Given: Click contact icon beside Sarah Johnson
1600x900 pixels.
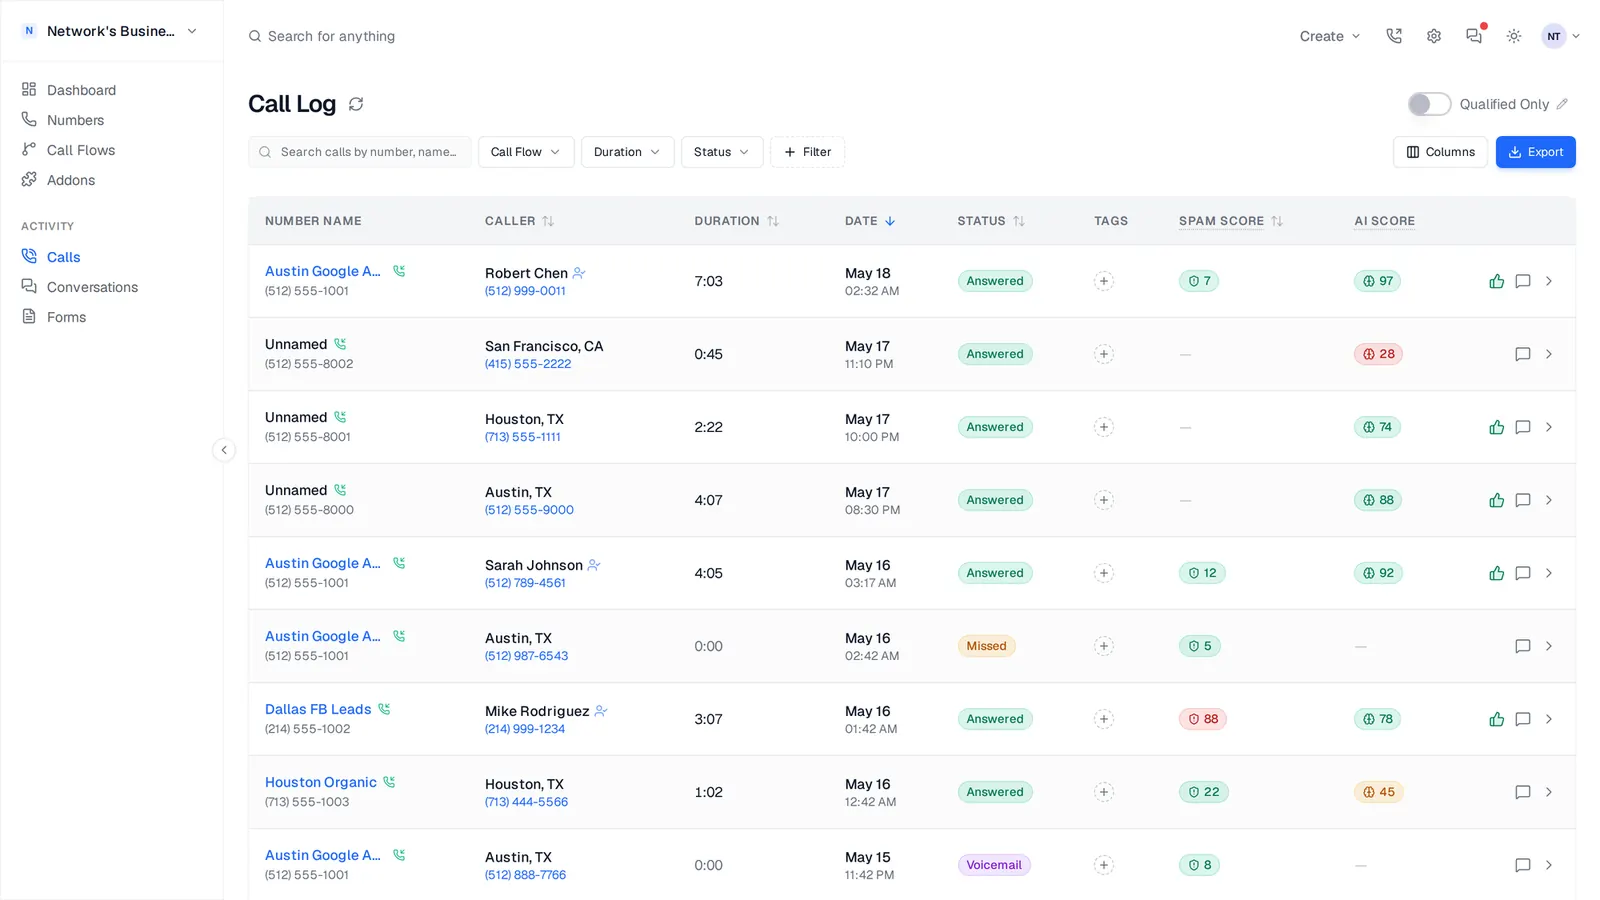Looking at the screenshot, I should click(594, 565).
